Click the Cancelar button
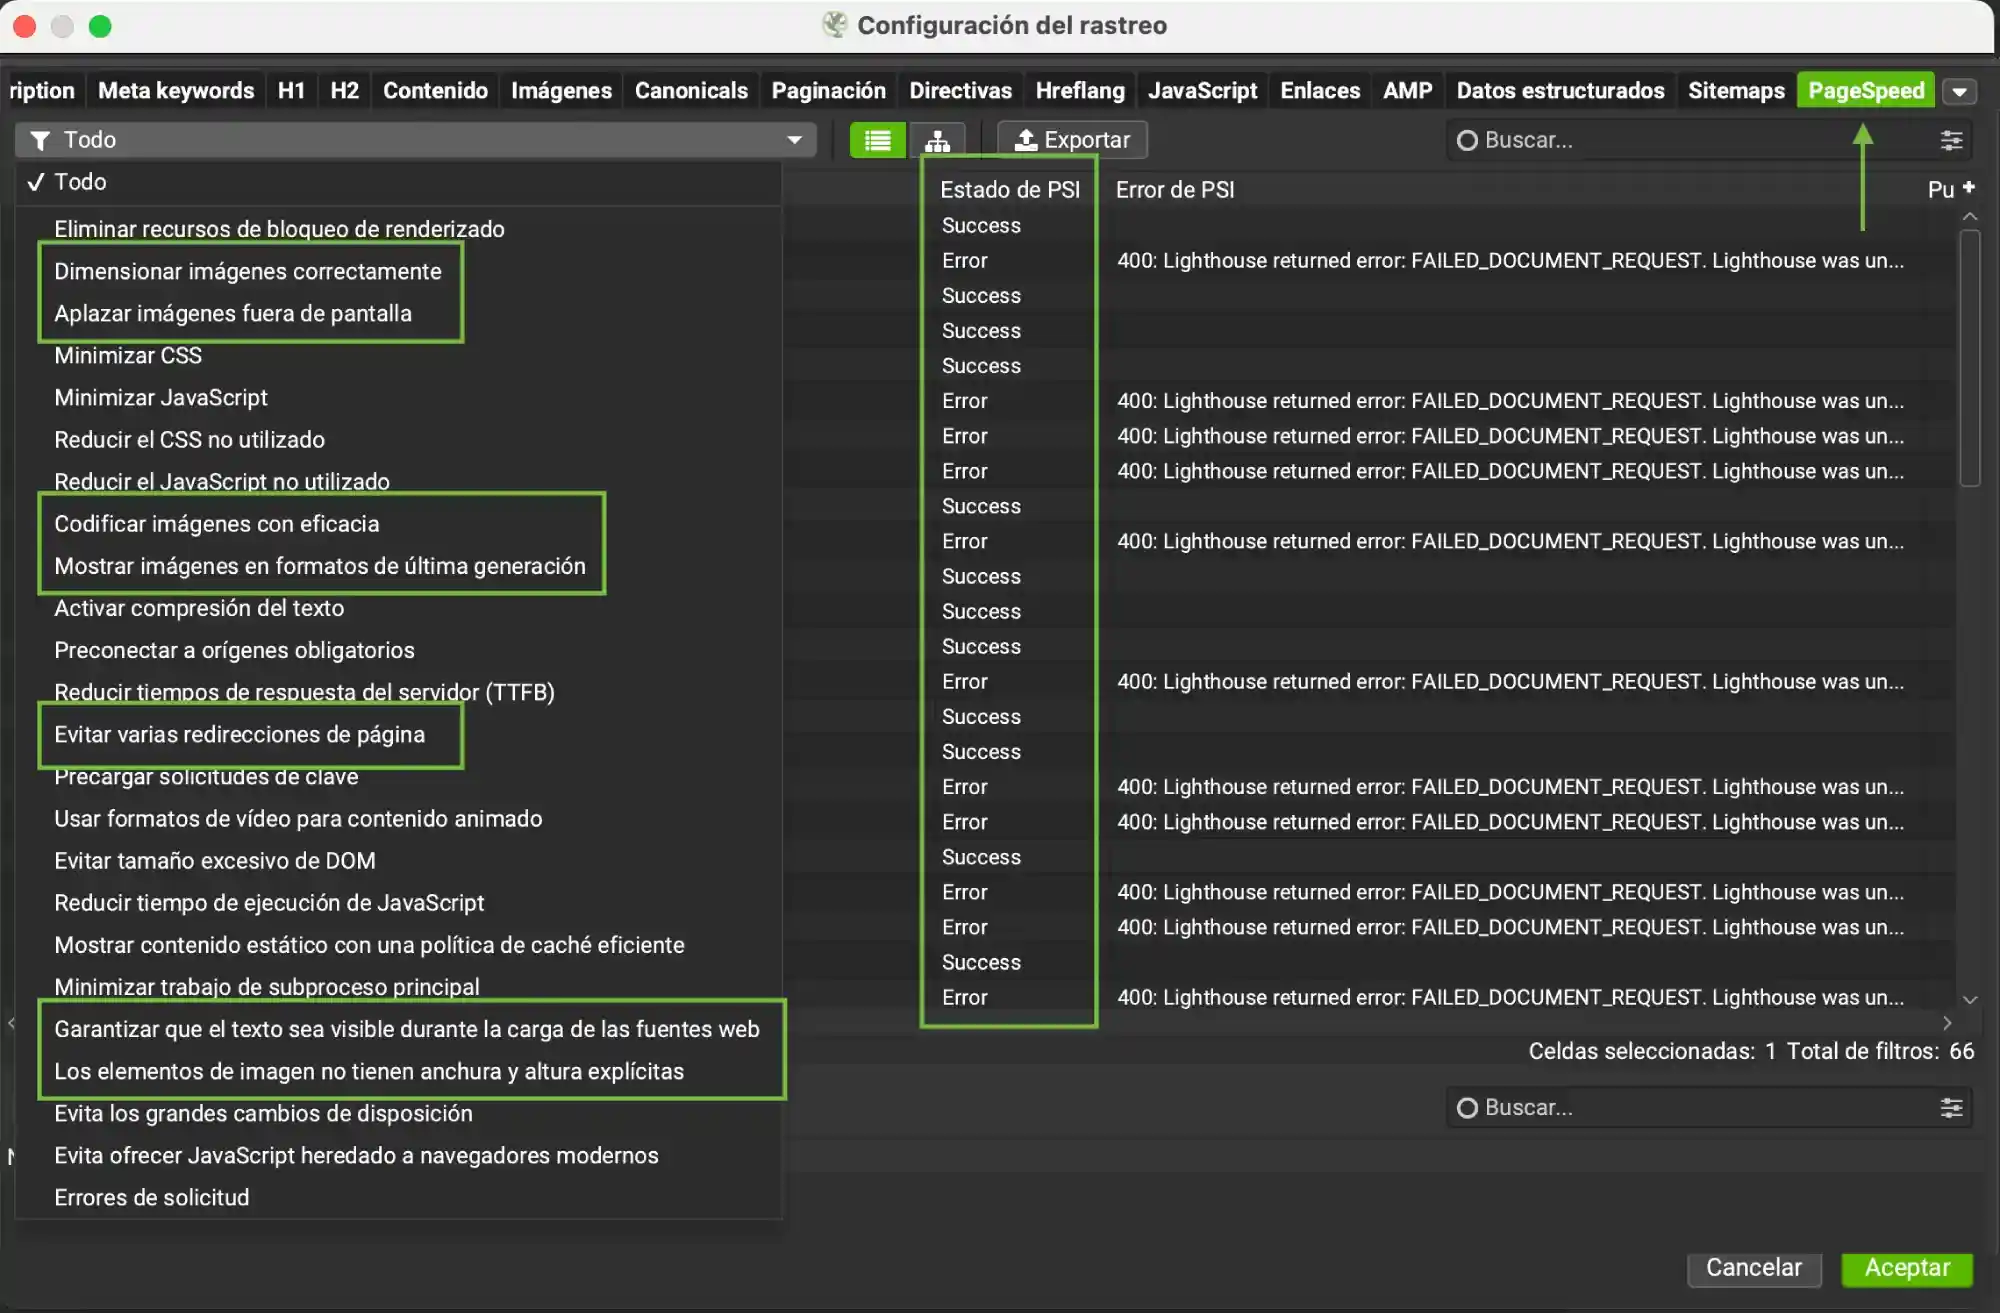 click(1753, 1267)
